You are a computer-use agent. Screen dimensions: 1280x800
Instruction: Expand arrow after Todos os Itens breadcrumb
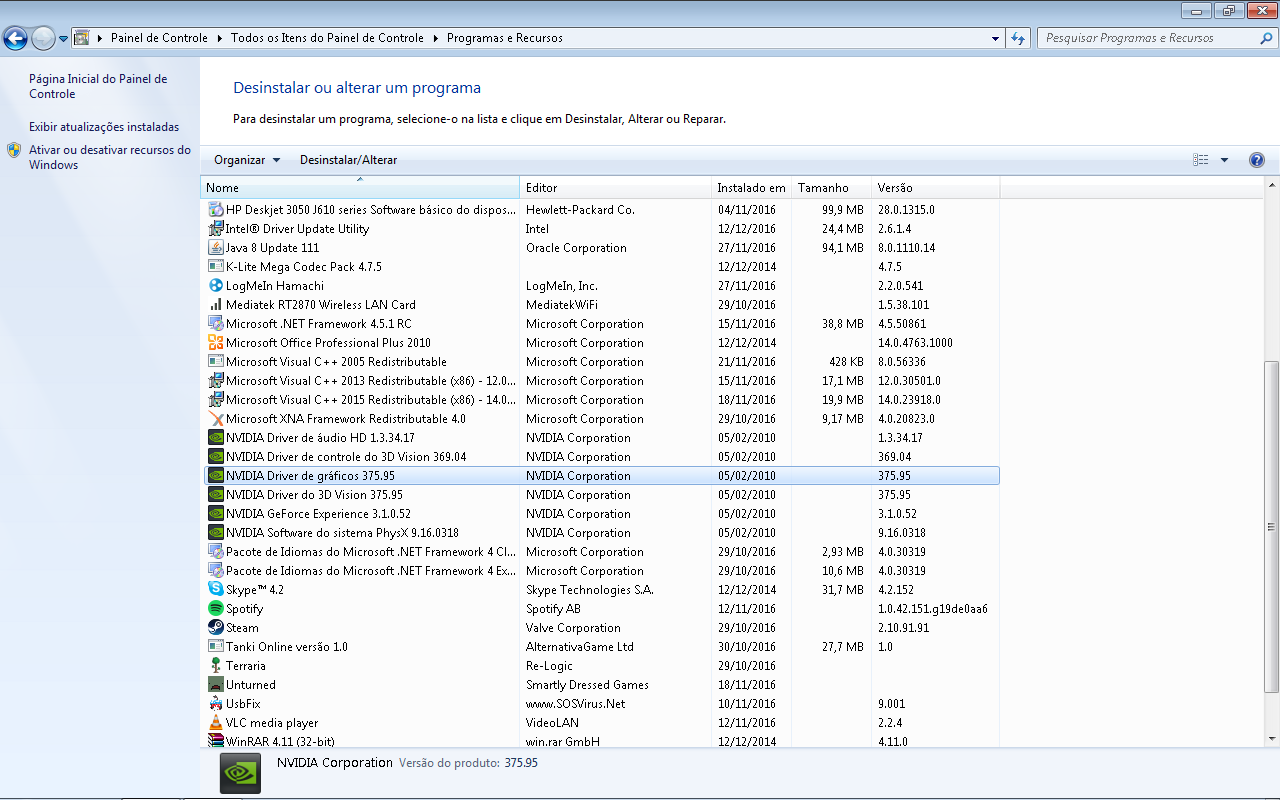[435, 38]
